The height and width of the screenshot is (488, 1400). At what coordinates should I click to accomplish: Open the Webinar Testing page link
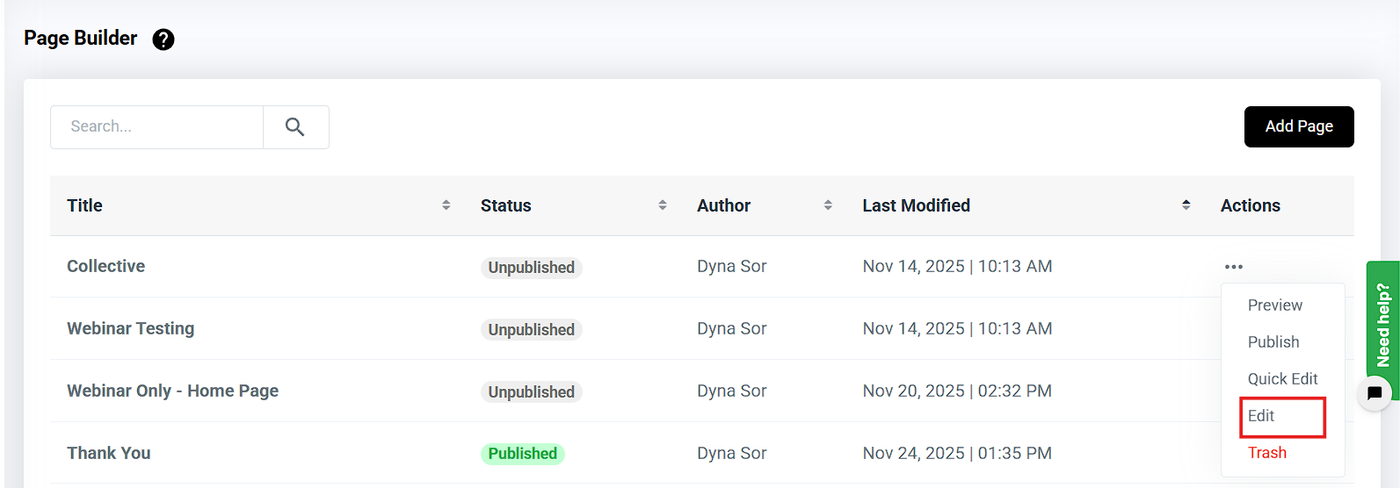point(130,328)
